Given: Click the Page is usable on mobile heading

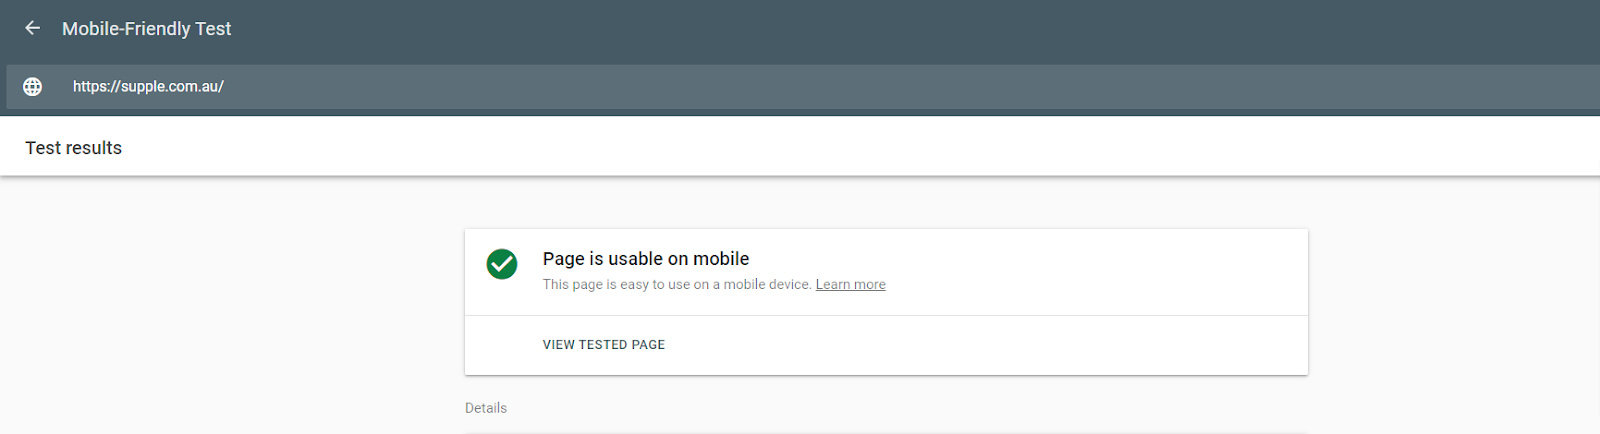Looking at the screenshot, I should click(x=645, y=259).
